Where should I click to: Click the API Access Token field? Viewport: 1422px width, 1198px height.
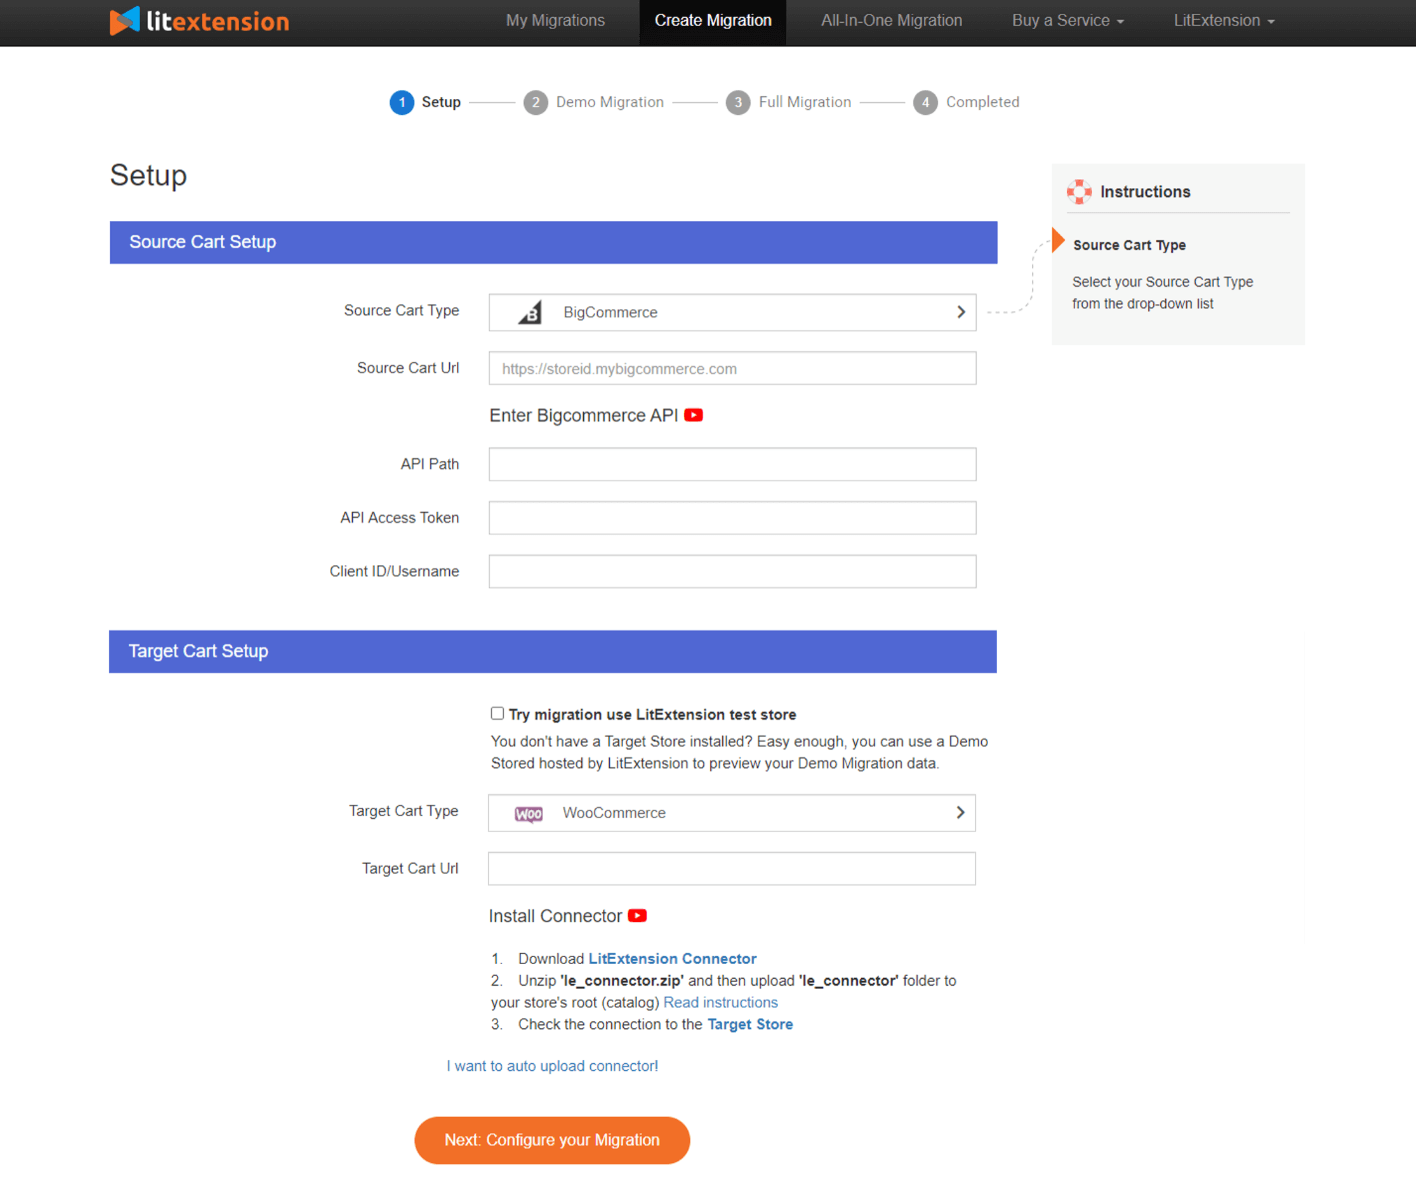[x=732, y=518]
